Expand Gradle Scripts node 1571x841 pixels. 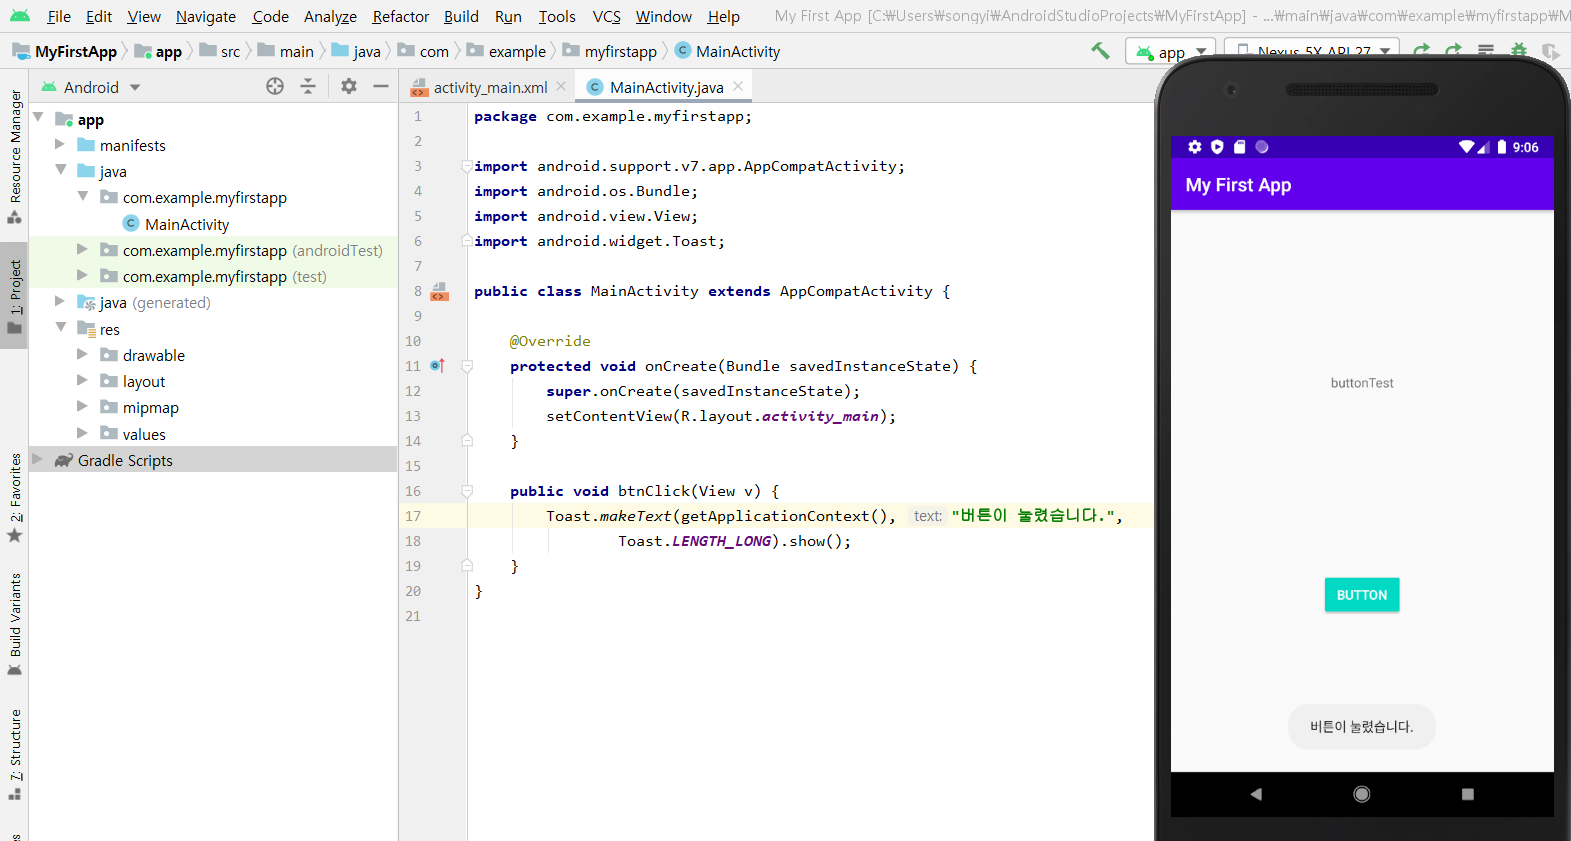tap(38, 459)
